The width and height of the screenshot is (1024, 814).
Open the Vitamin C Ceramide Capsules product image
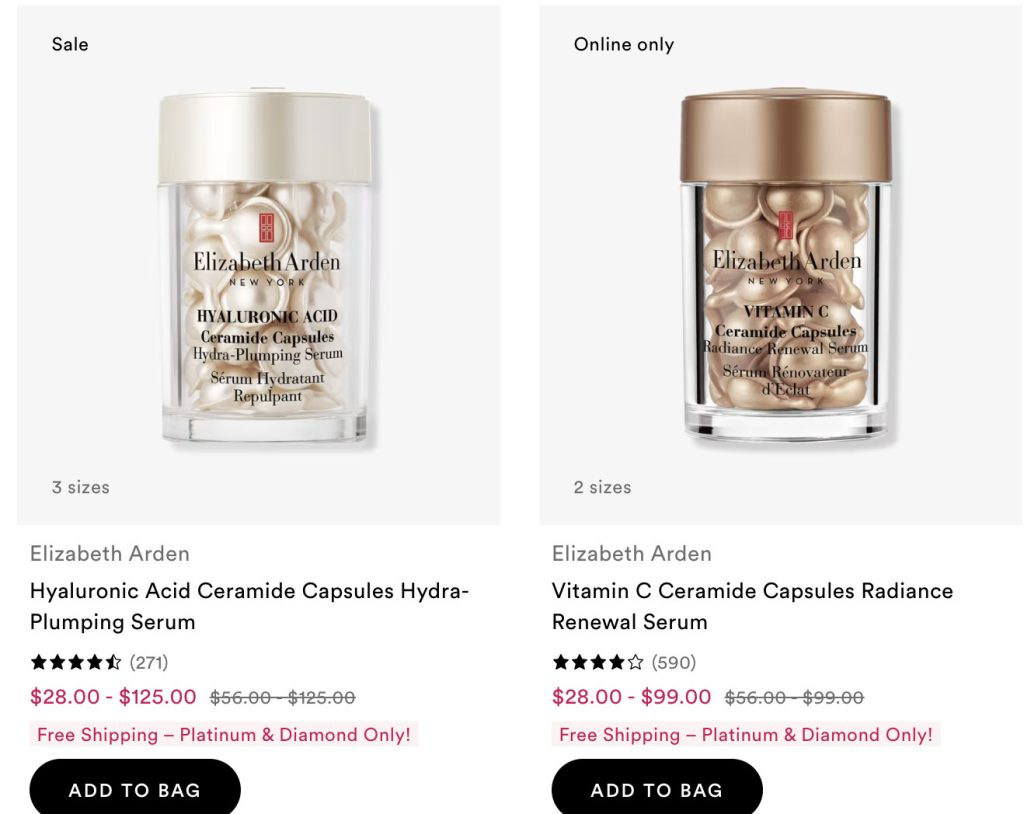coord(786,268)
